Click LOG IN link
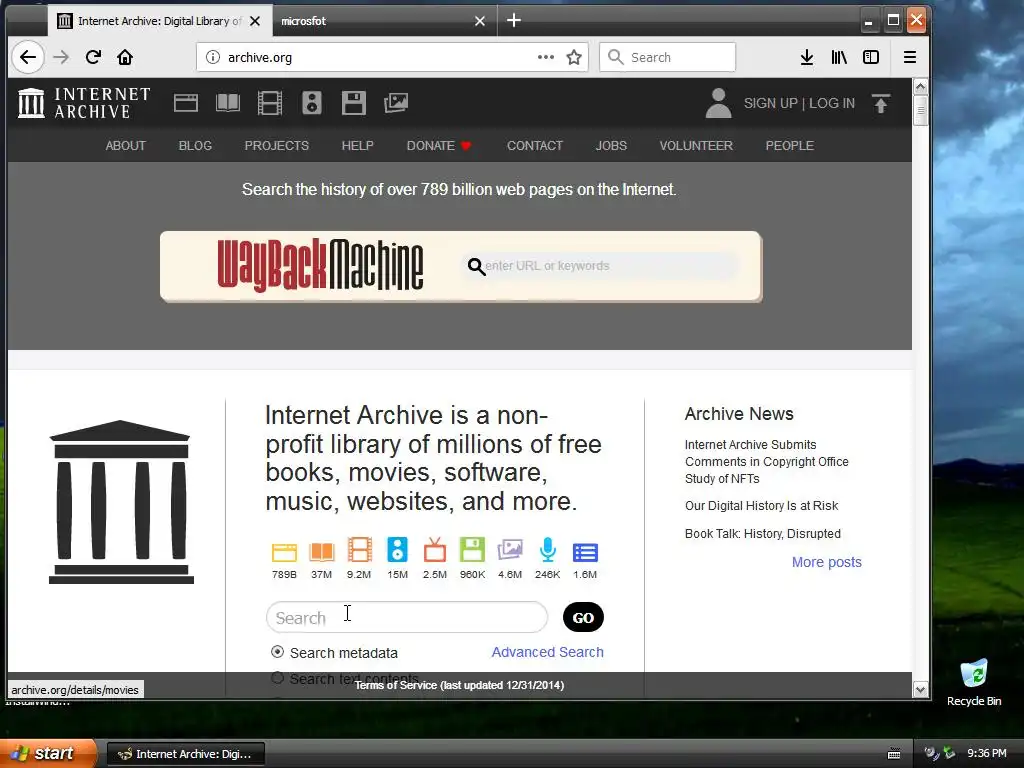 pyautogui.click(x=831, y=103)
